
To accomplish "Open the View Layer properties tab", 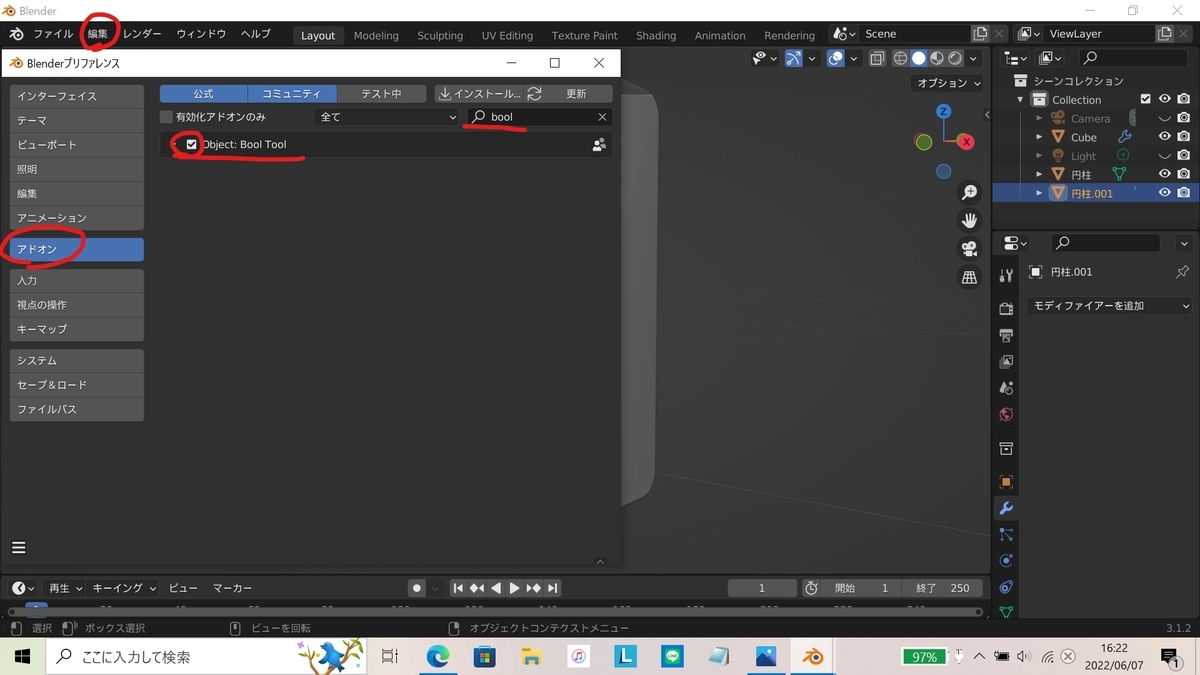I will coord(1006,361).
